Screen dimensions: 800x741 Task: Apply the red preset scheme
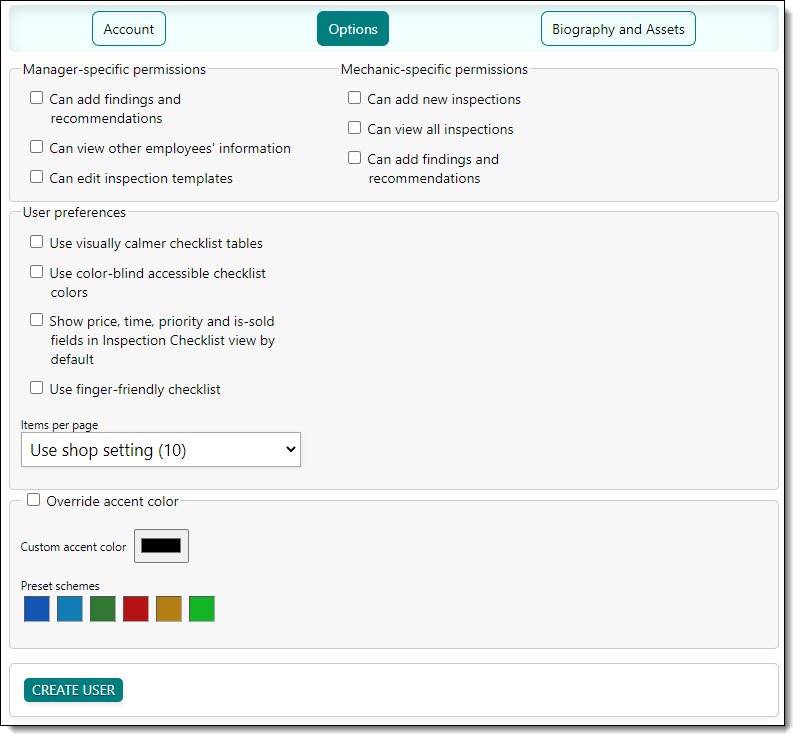click(136, 609)
